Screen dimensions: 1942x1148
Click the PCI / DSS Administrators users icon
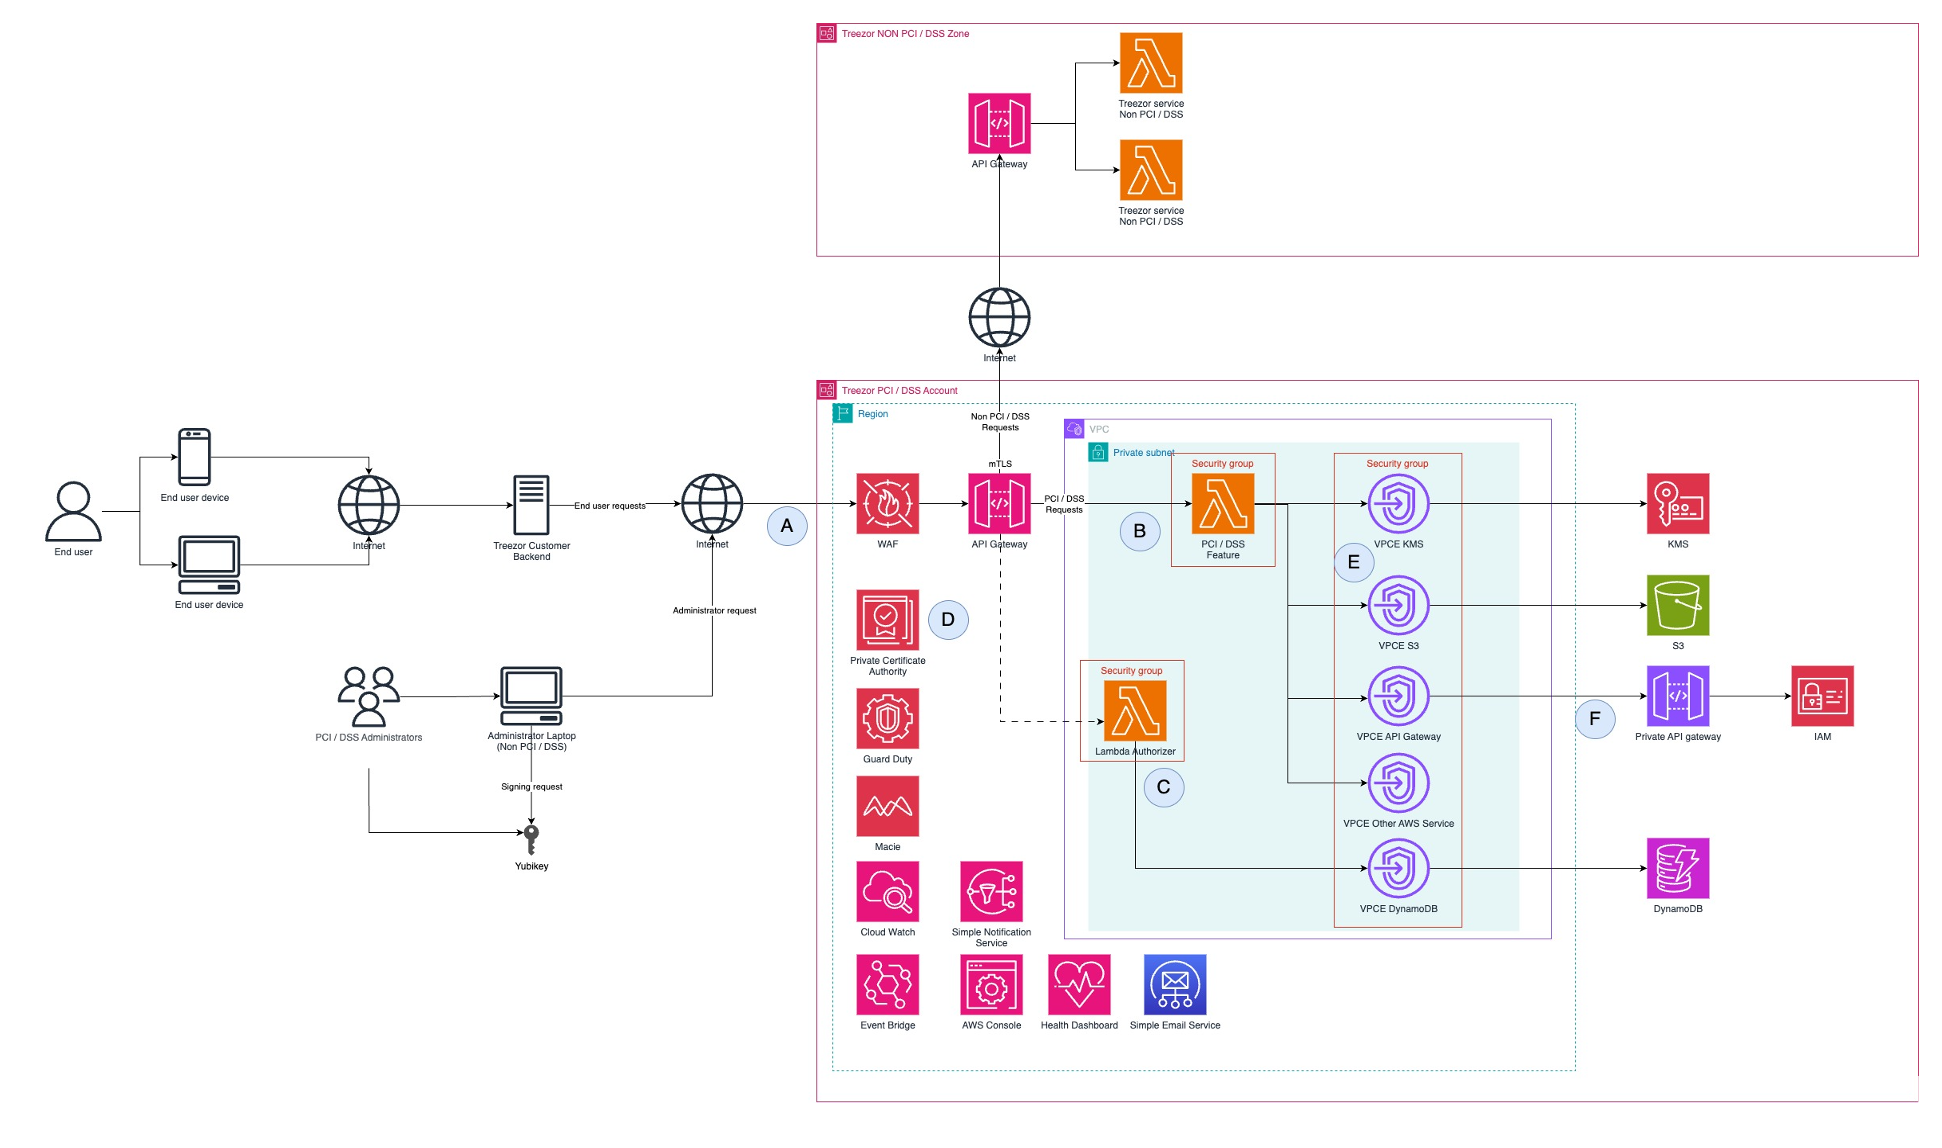[368, 696]
